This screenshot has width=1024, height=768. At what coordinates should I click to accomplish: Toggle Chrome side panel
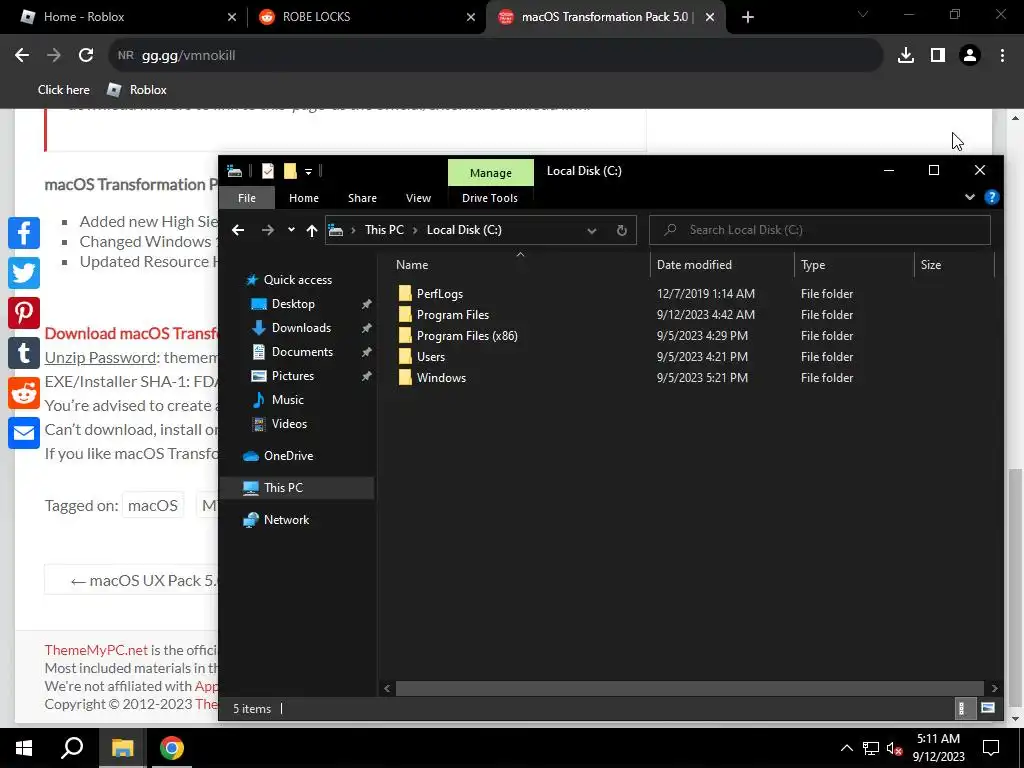click(938, 56)
